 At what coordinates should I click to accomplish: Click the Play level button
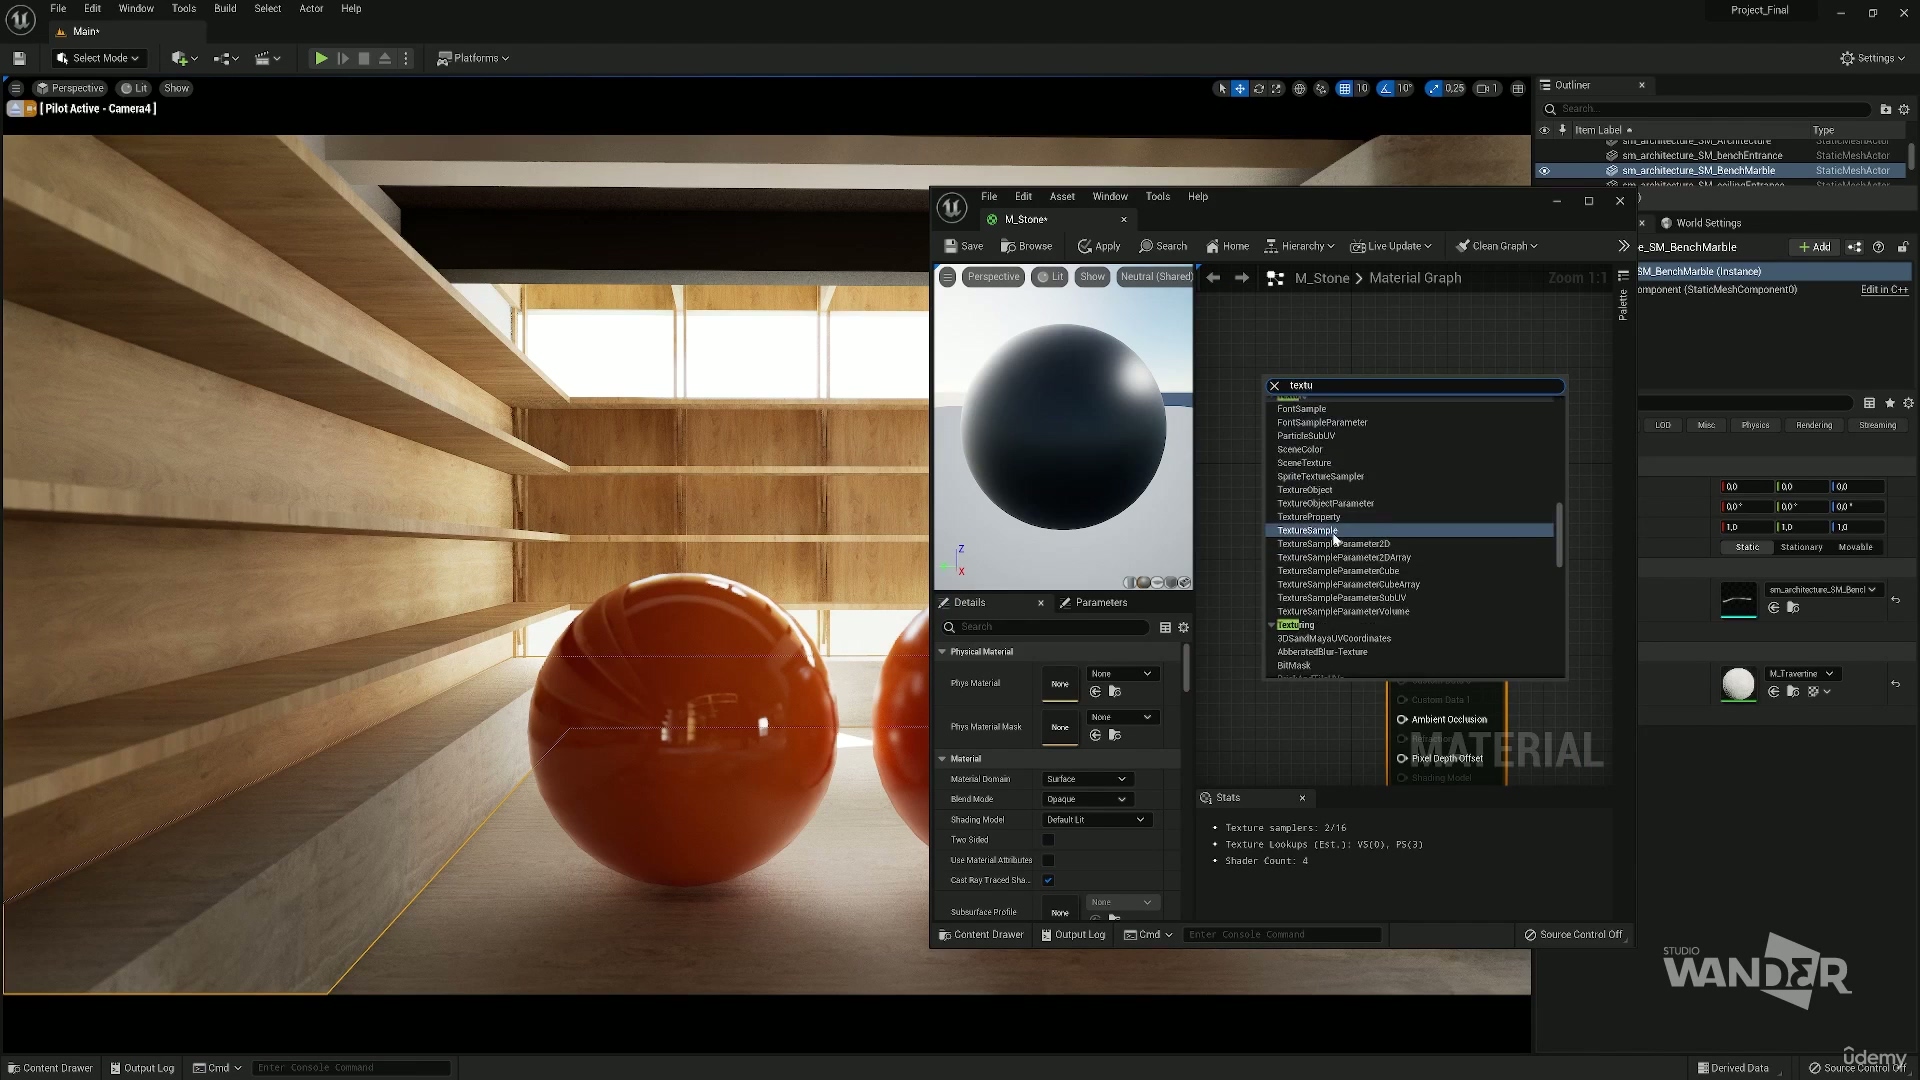click(x=320, y=58)
